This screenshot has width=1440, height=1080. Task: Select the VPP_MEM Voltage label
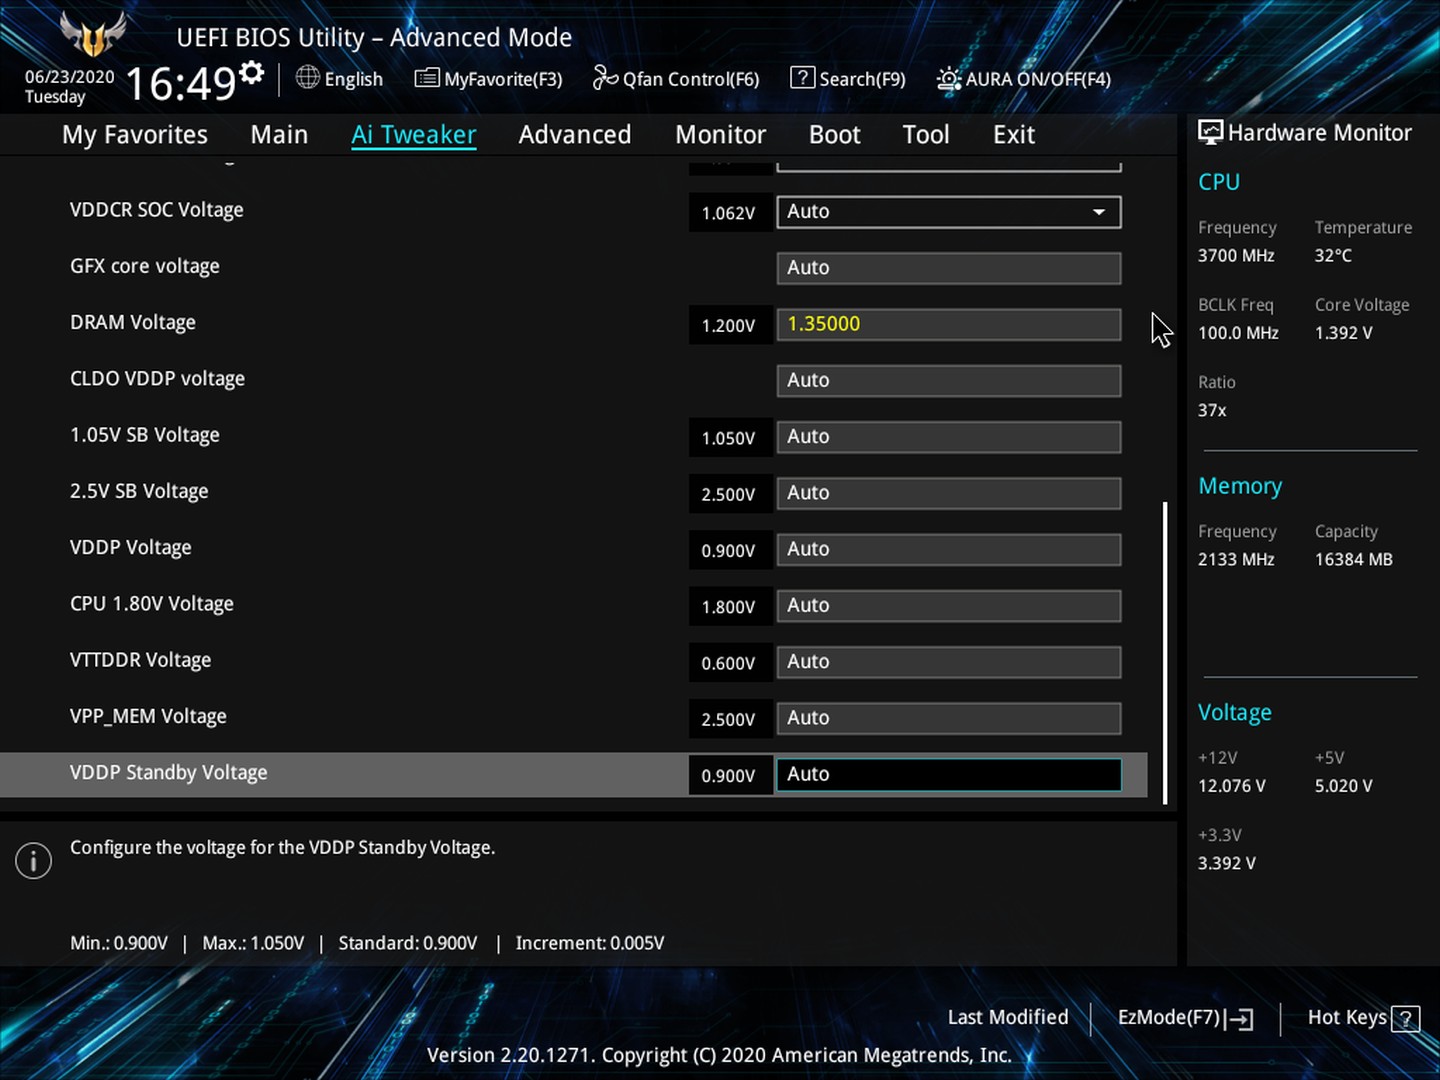click(x=148, y=716)
